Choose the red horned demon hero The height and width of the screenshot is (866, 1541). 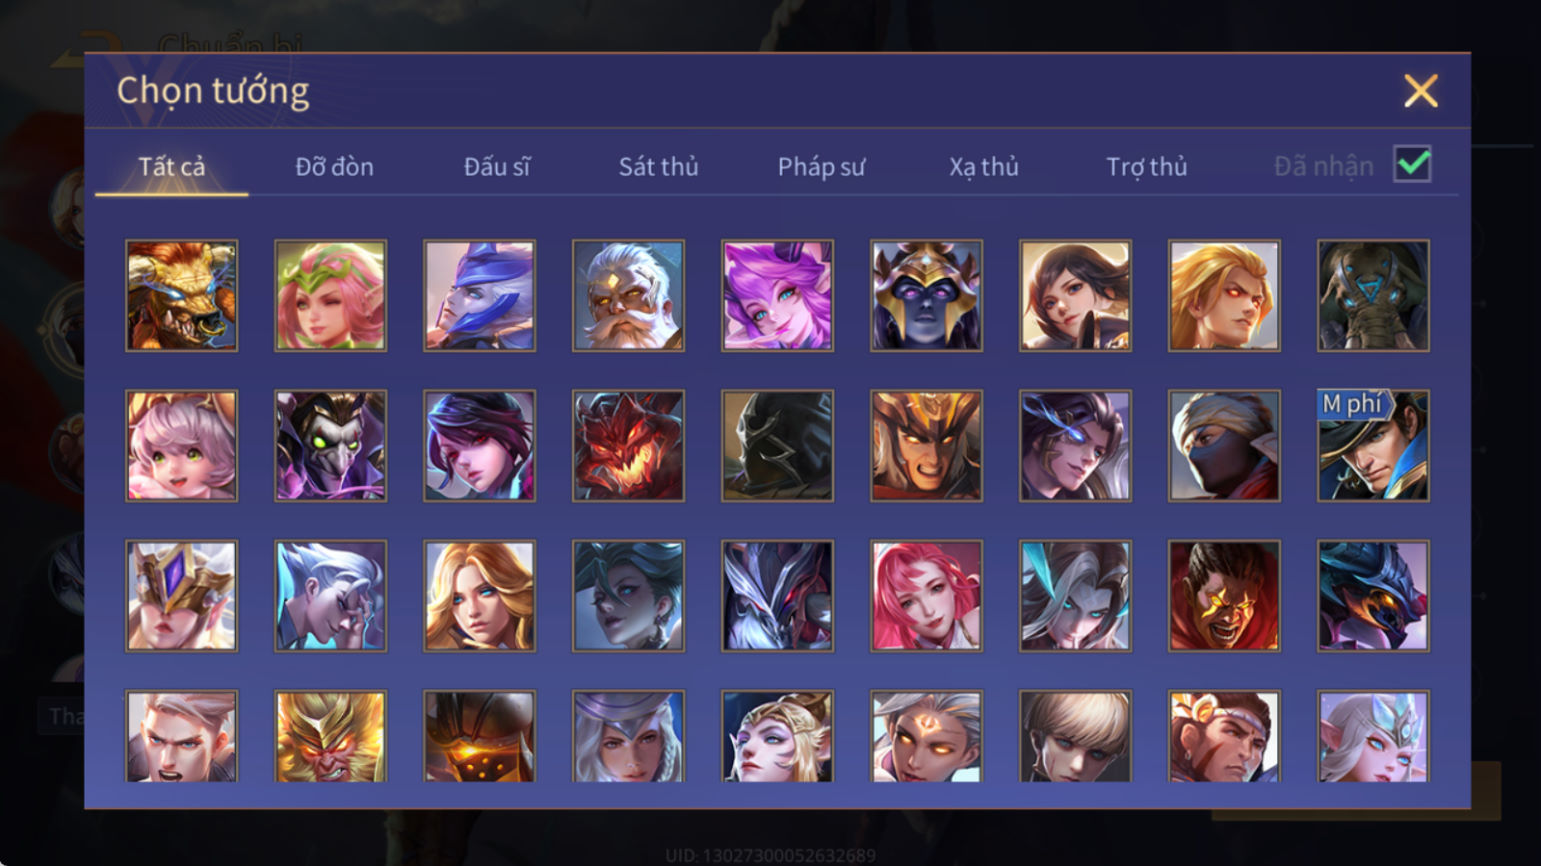628,445
